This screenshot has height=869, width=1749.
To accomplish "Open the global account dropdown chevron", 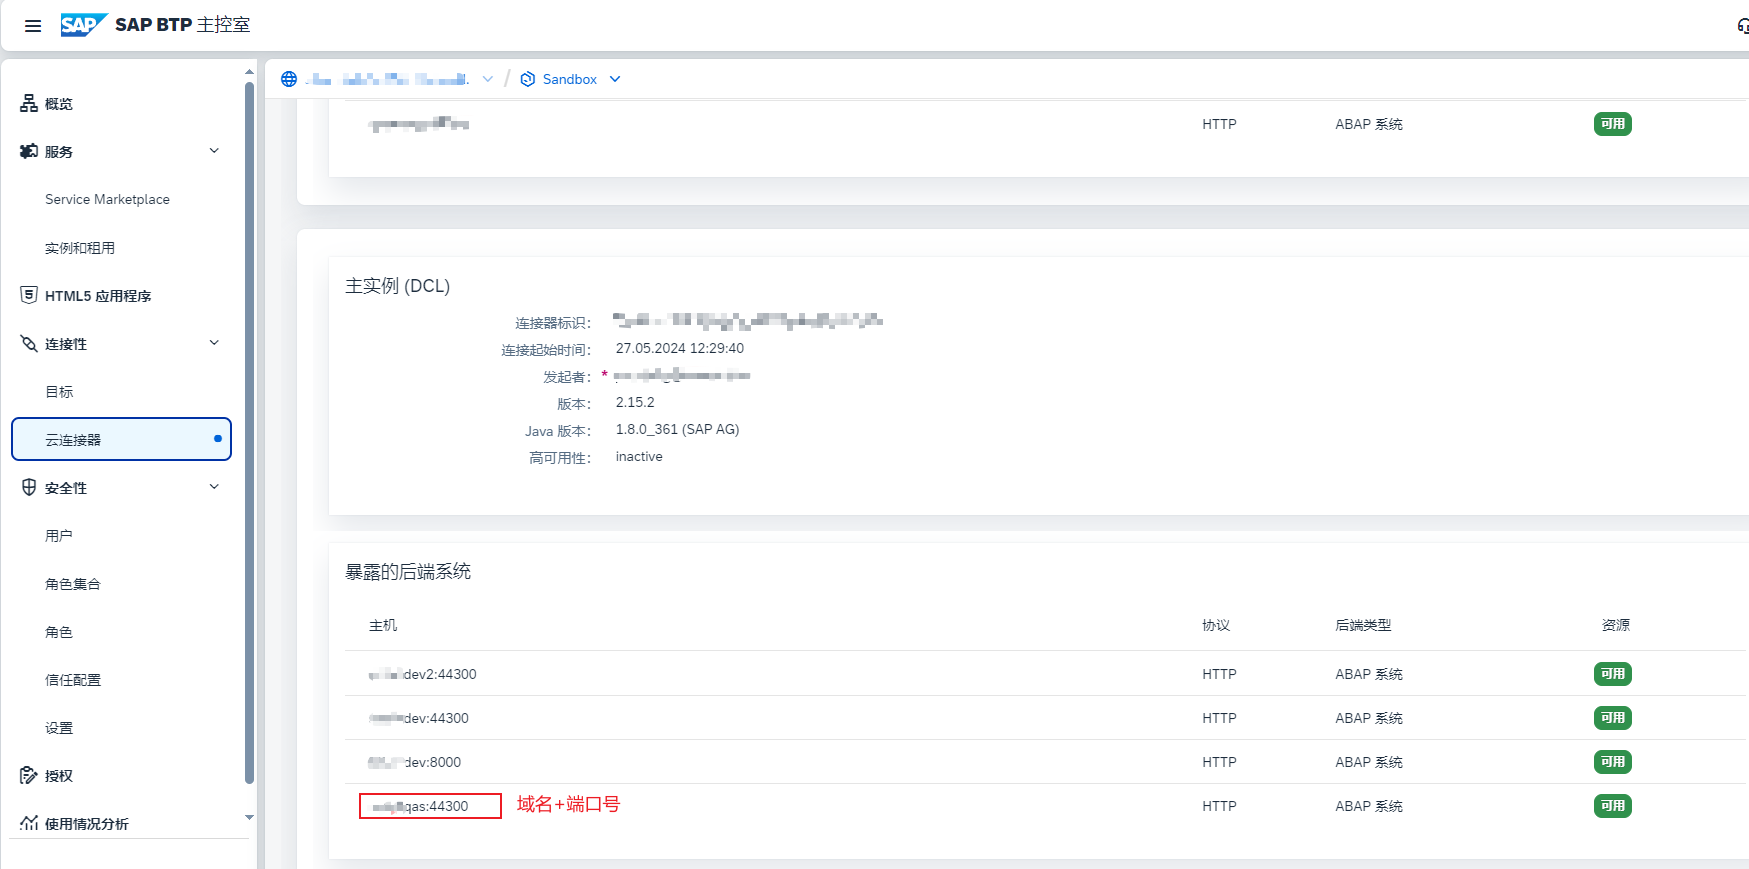I will (488, 79).
